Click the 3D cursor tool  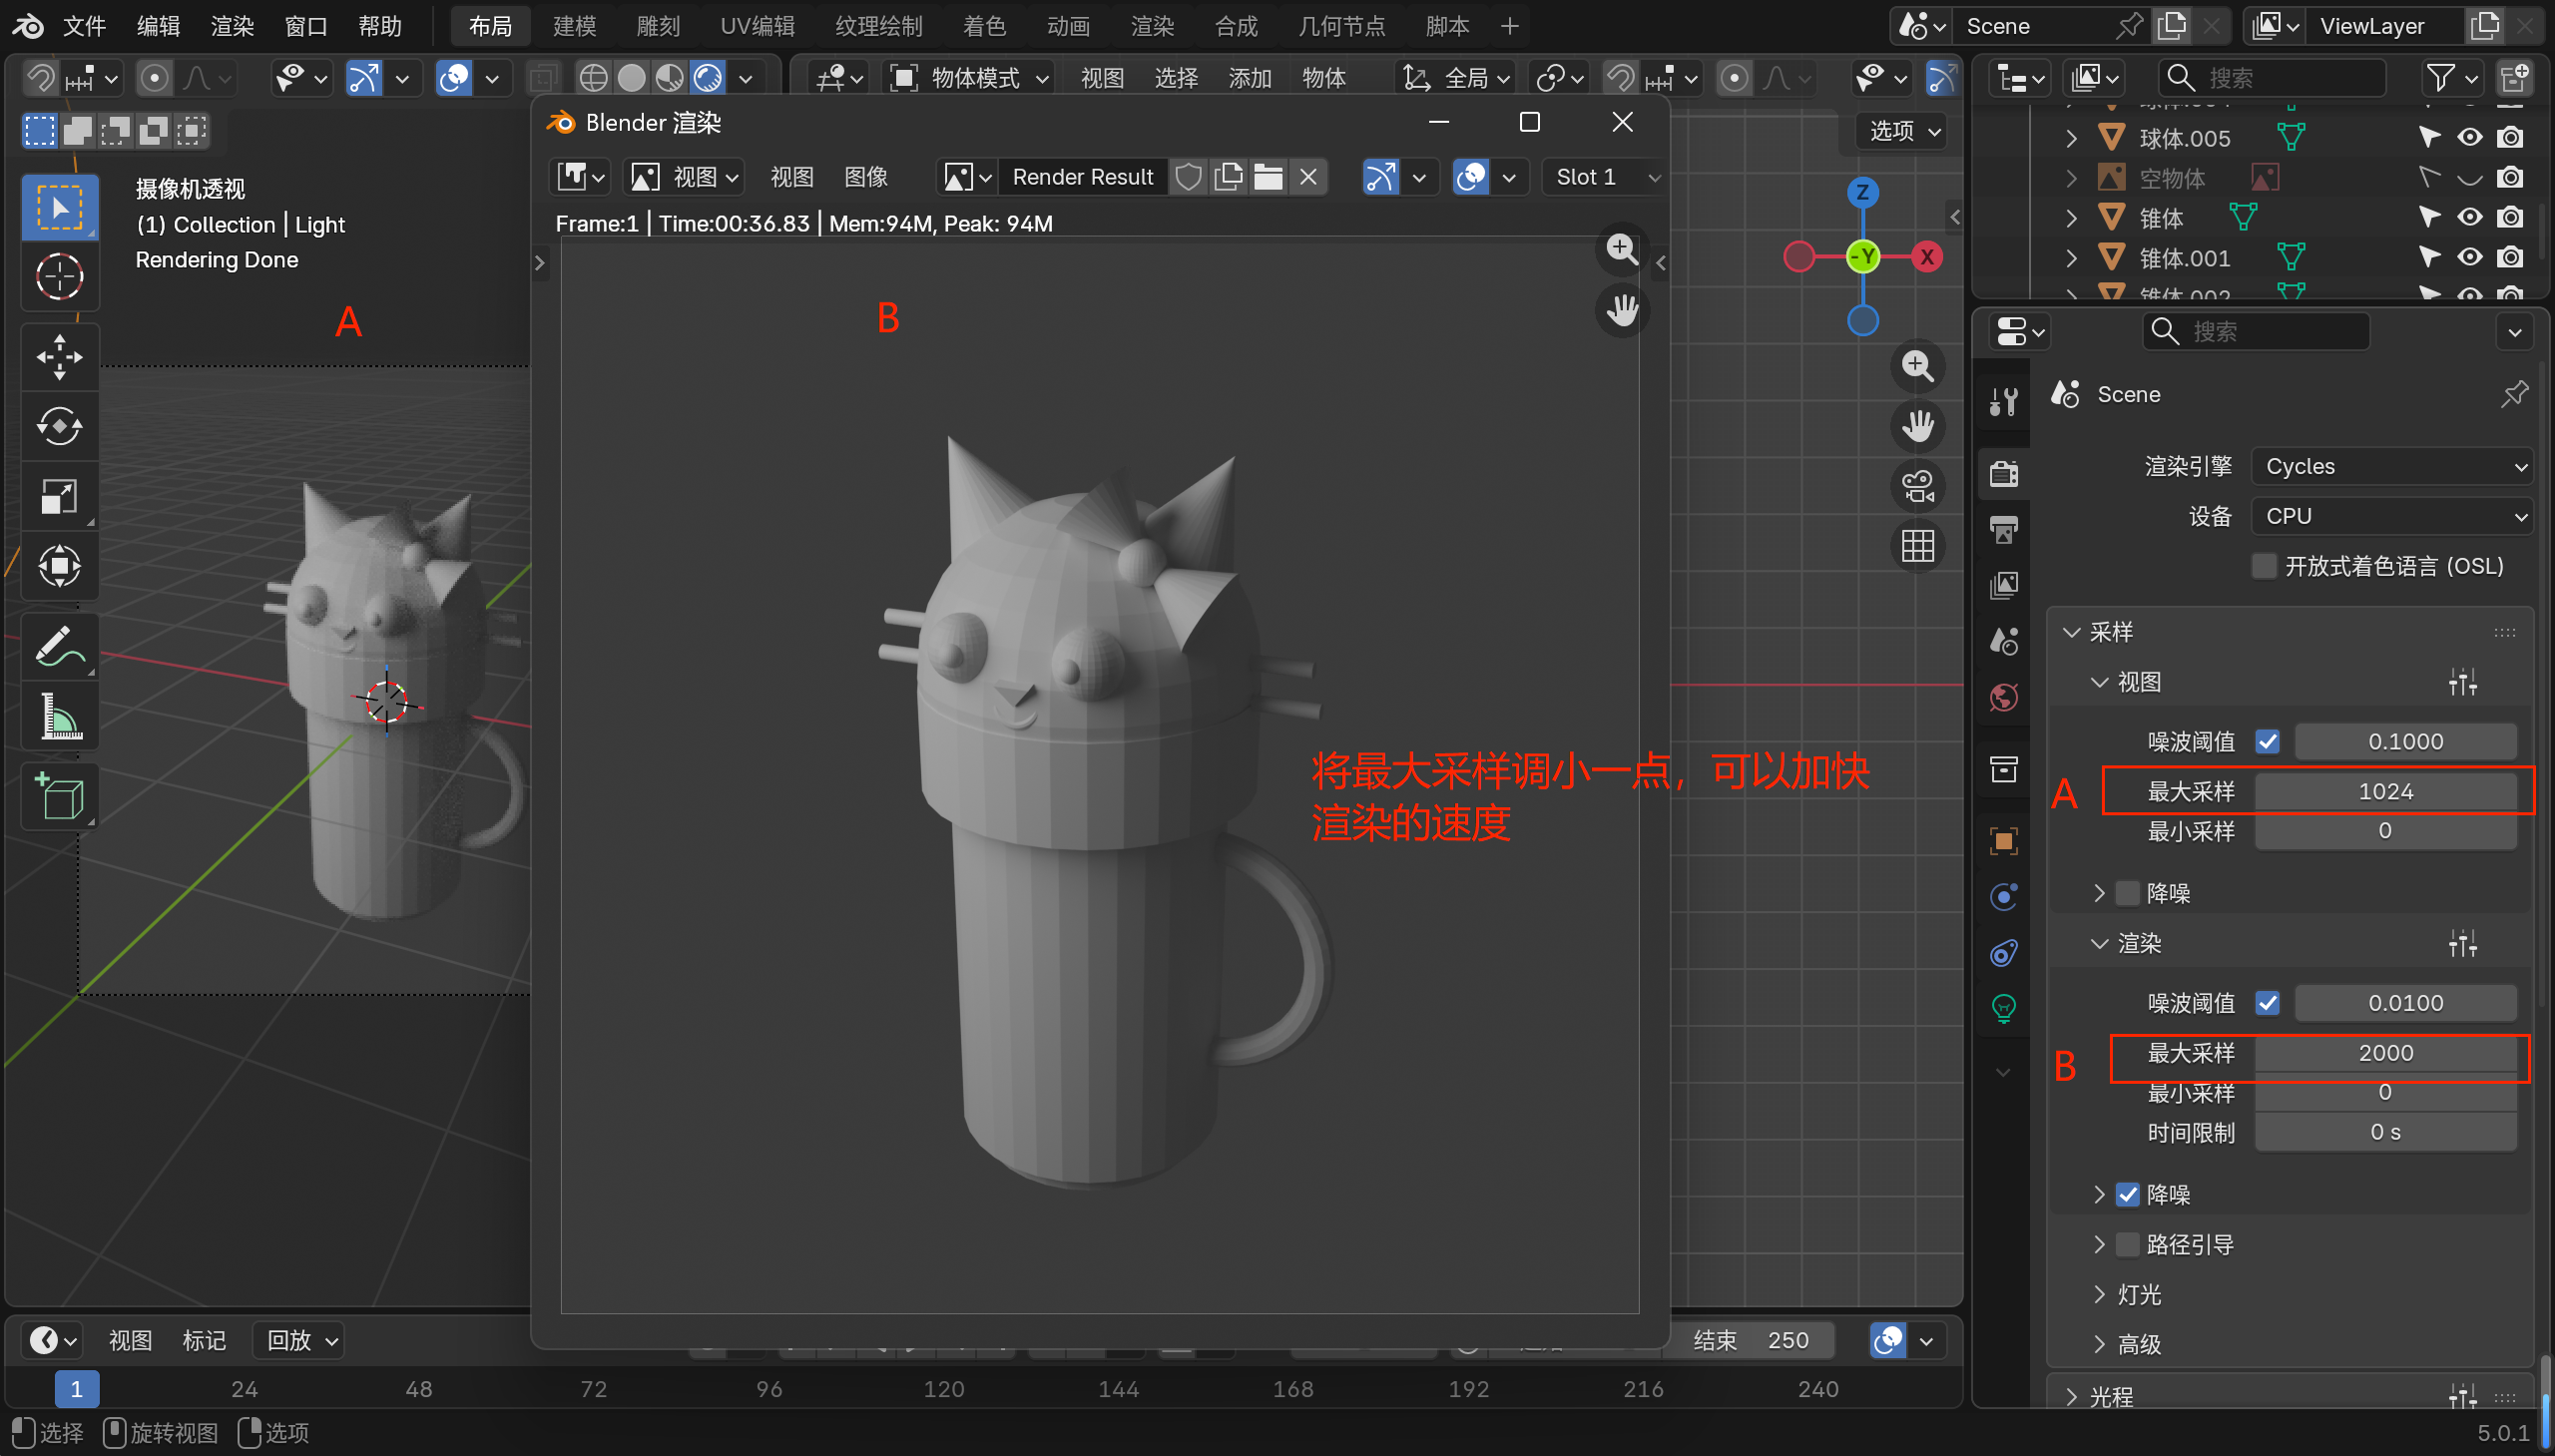click(x=59, y=277)
